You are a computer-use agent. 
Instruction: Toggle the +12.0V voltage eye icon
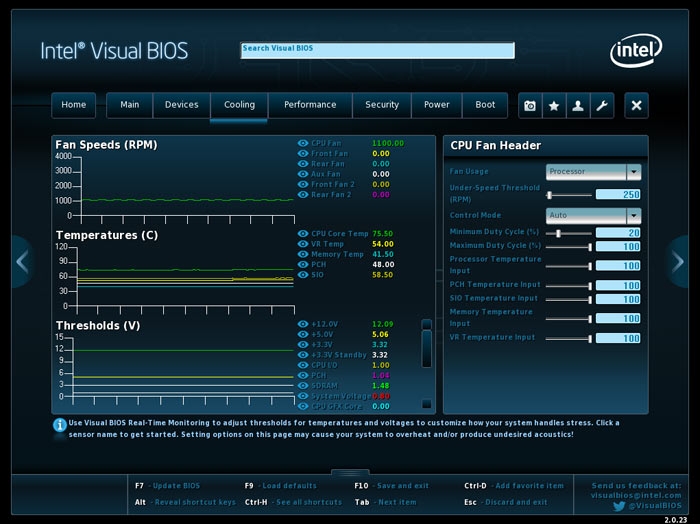(x=303, y=324)
